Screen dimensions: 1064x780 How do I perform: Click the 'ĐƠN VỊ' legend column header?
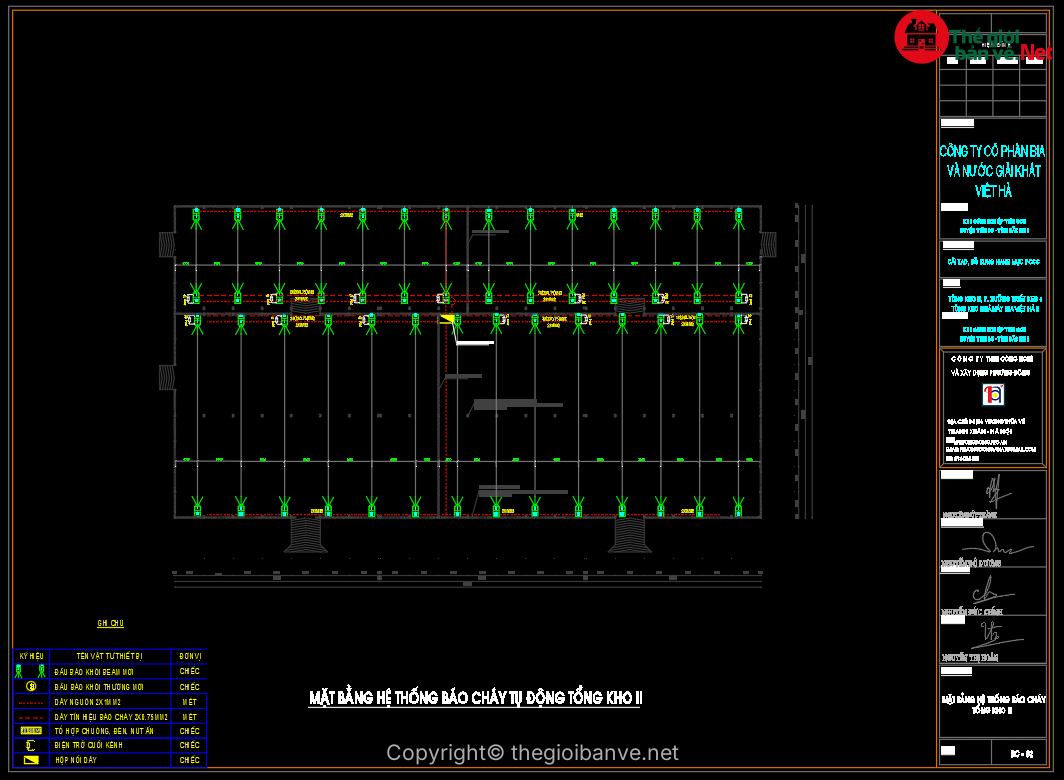(x=189, y=656)
